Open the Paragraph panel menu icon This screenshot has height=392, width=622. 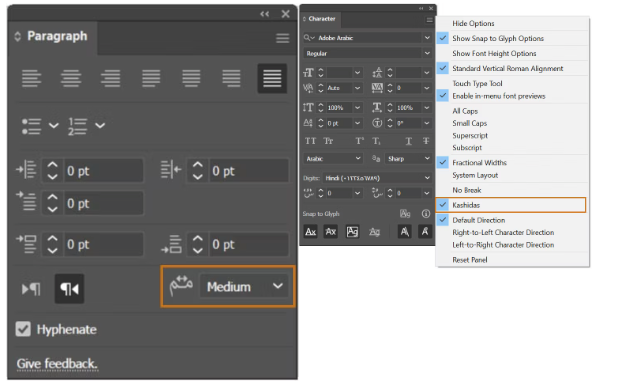click(x=282, y=38)
